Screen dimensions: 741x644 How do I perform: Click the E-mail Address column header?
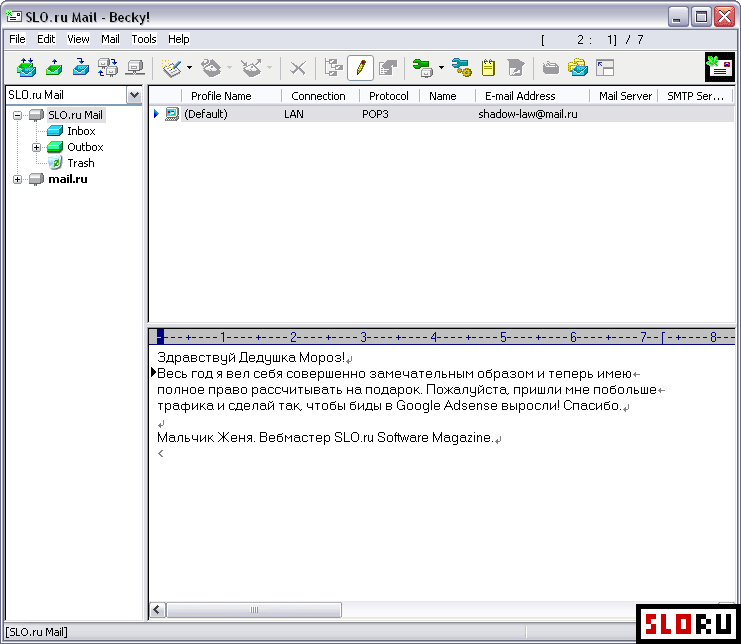click(520, 96)
